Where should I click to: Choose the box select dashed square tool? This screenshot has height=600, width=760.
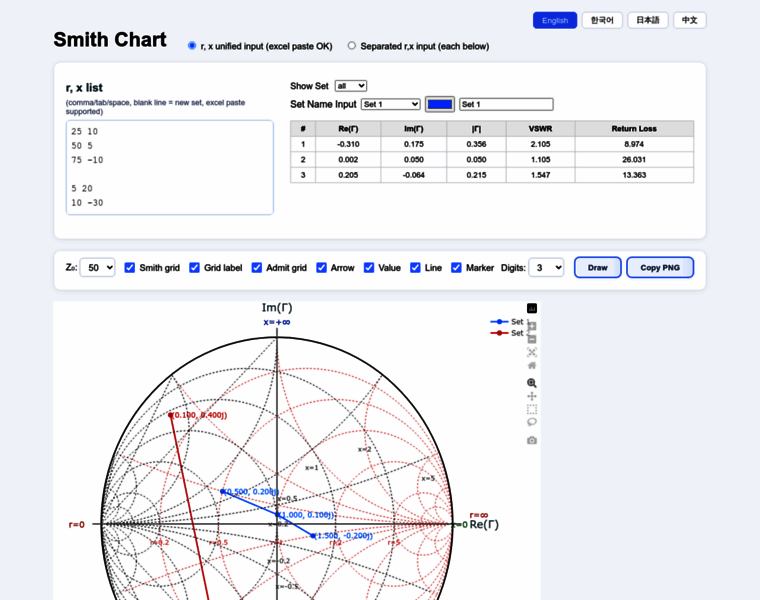click(x=532, y=409)
